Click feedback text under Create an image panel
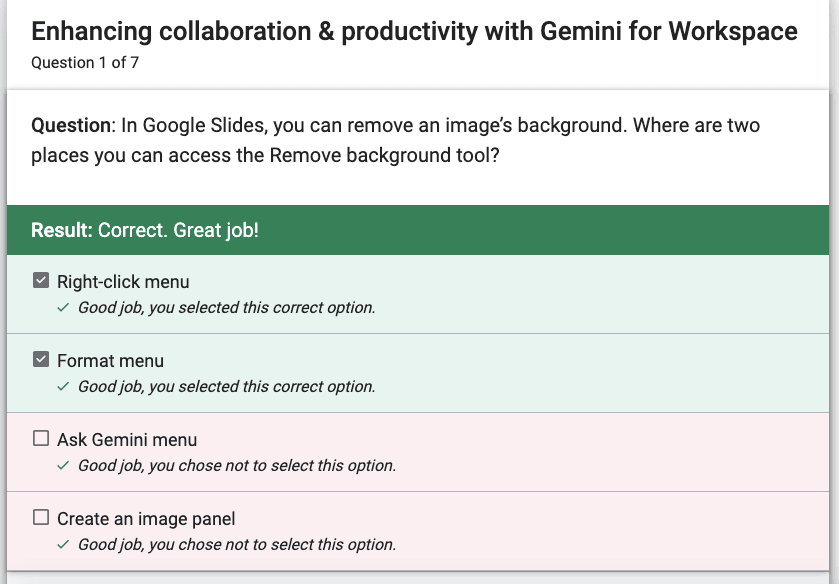This screenshot has height=584, width=839. click(x=237, y=544)
